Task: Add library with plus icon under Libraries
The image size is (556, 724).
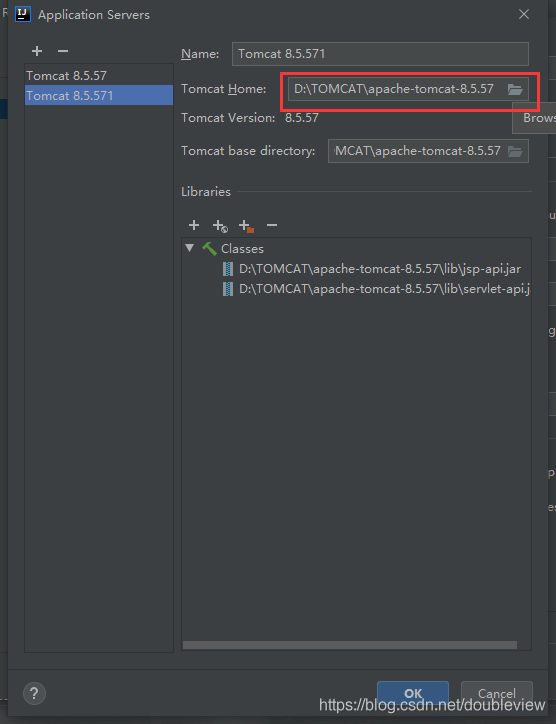Action: coord(194,225)
